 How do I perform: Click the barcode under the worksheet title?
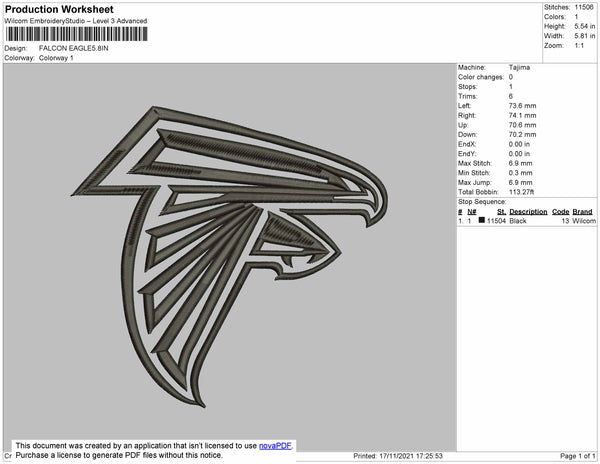[x=76, y=34]
